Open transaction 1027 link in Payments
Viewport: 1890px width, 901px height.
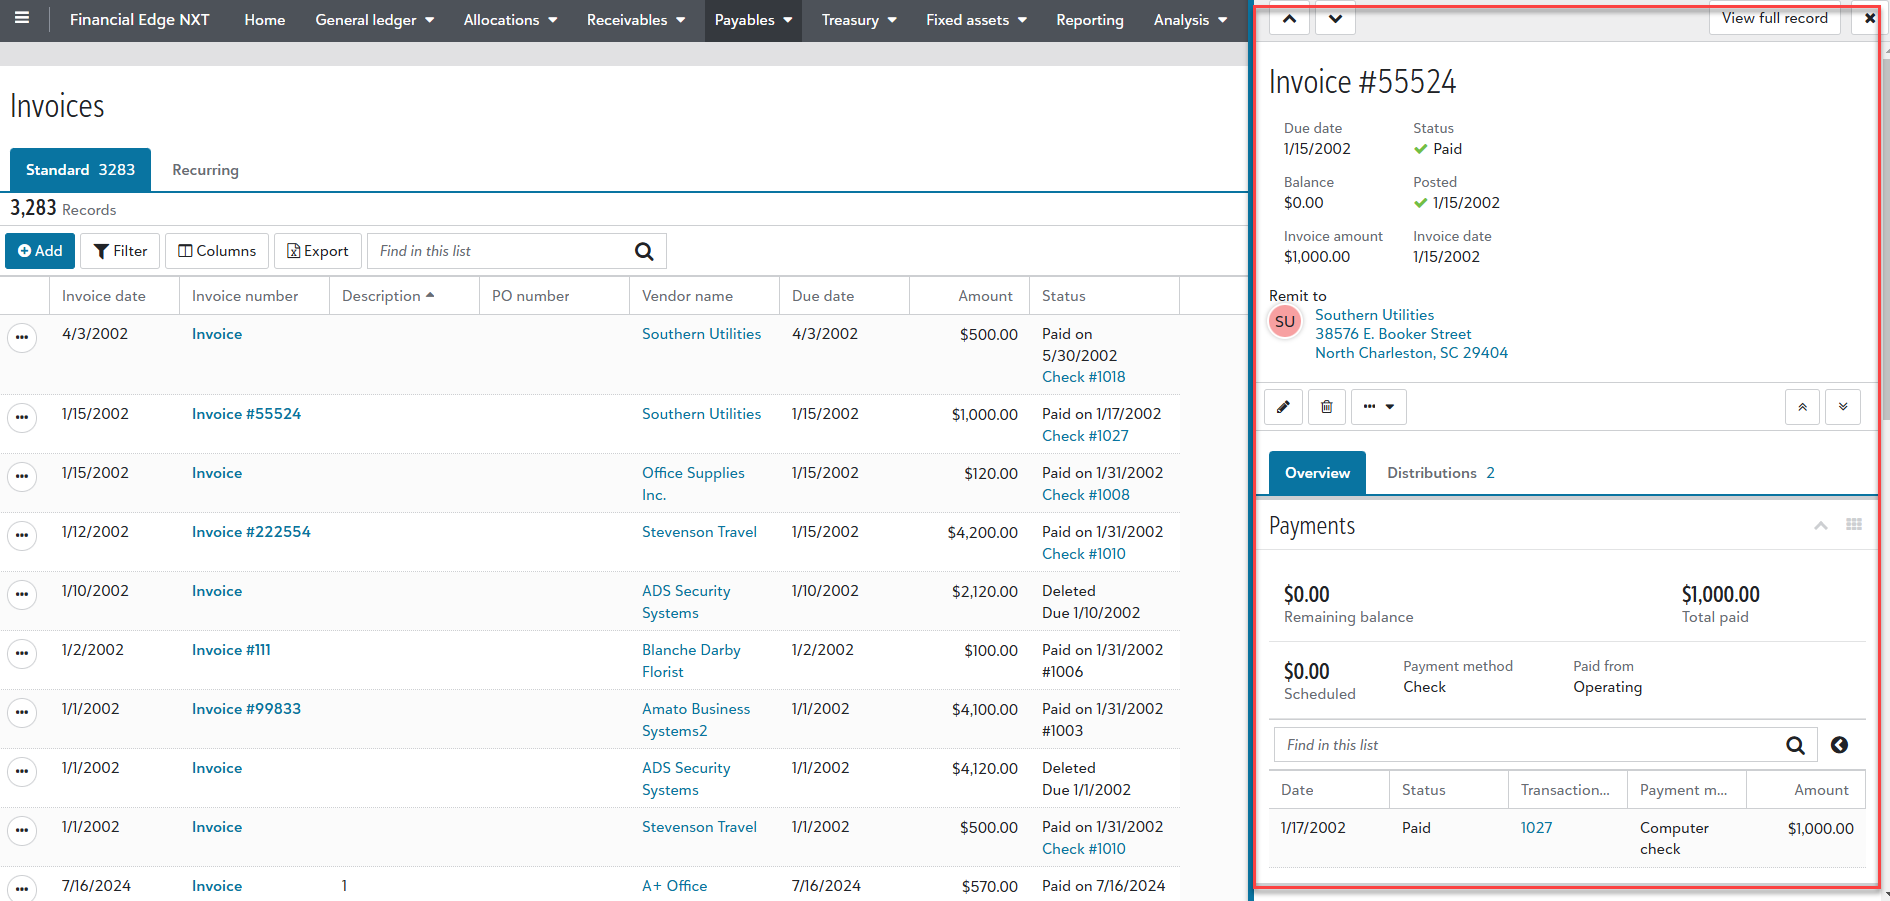(x=1536, y=828)
